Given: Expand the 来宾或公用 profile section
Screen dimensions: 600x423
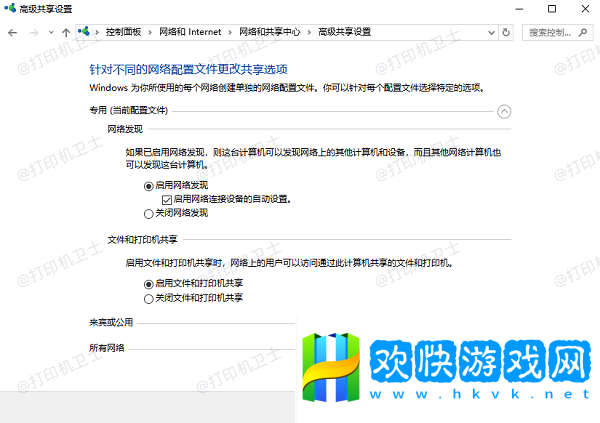Looking at the screenshot, I should click(111, 323).
